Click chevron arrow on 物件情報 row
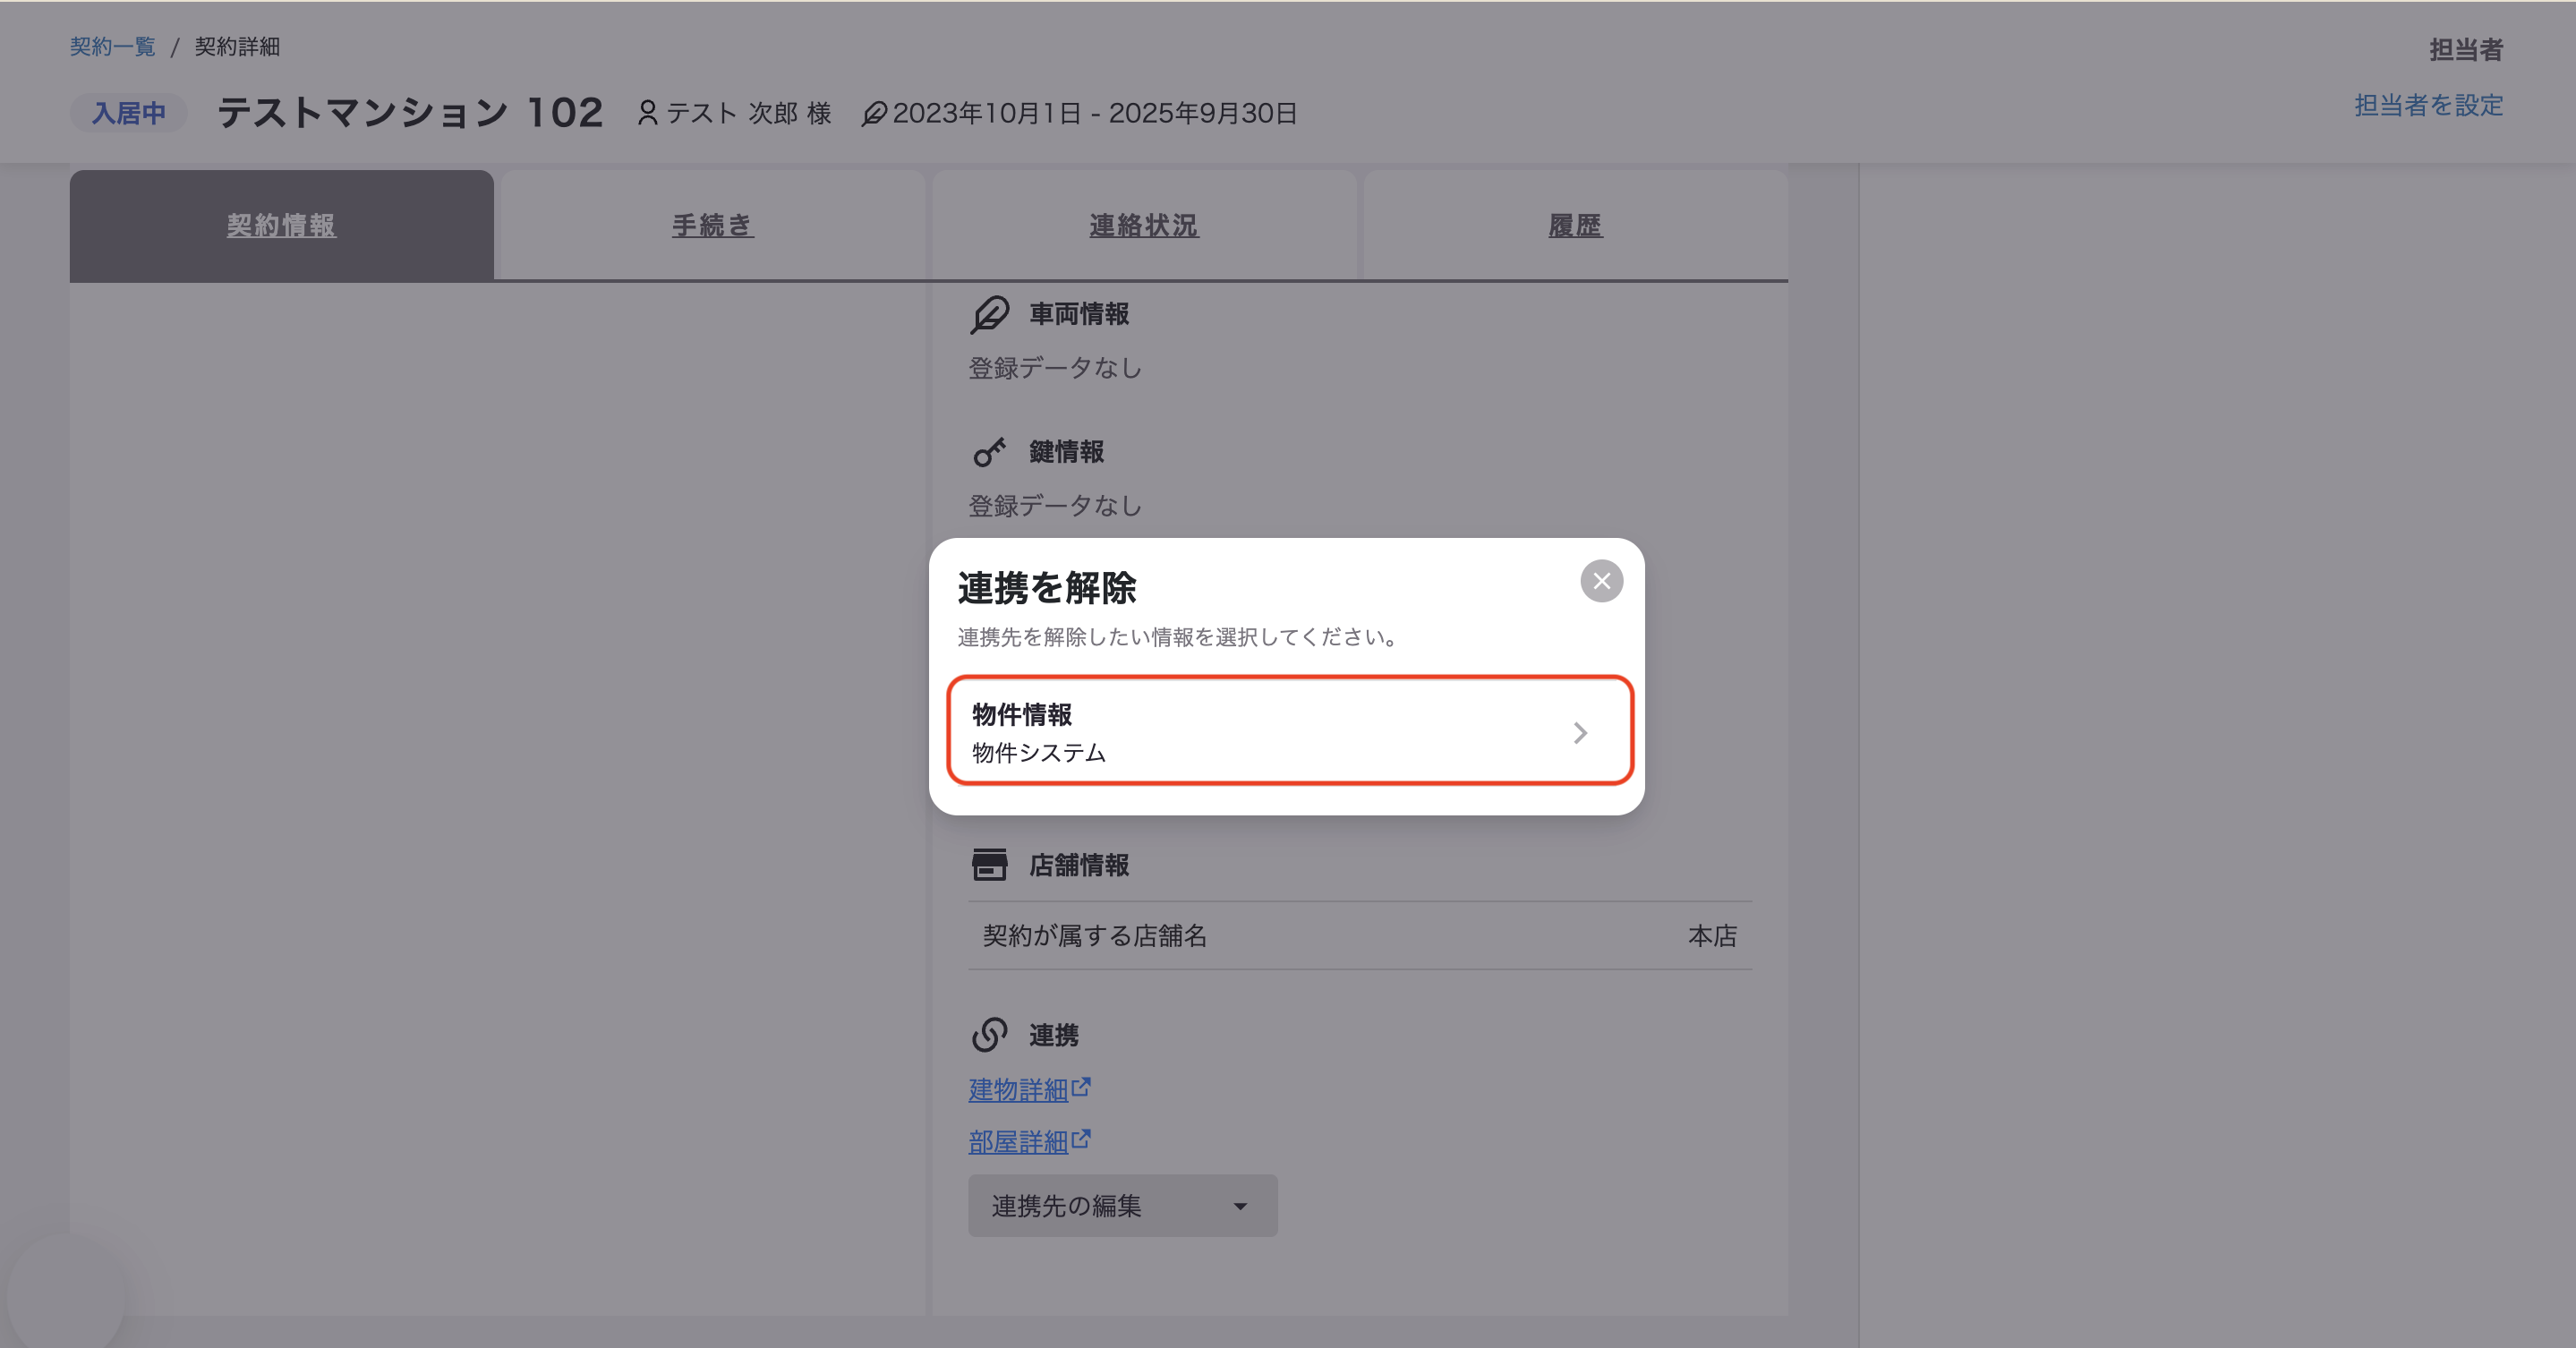The width and height of the screenshot is (2576, 1348). point(1580,733)
